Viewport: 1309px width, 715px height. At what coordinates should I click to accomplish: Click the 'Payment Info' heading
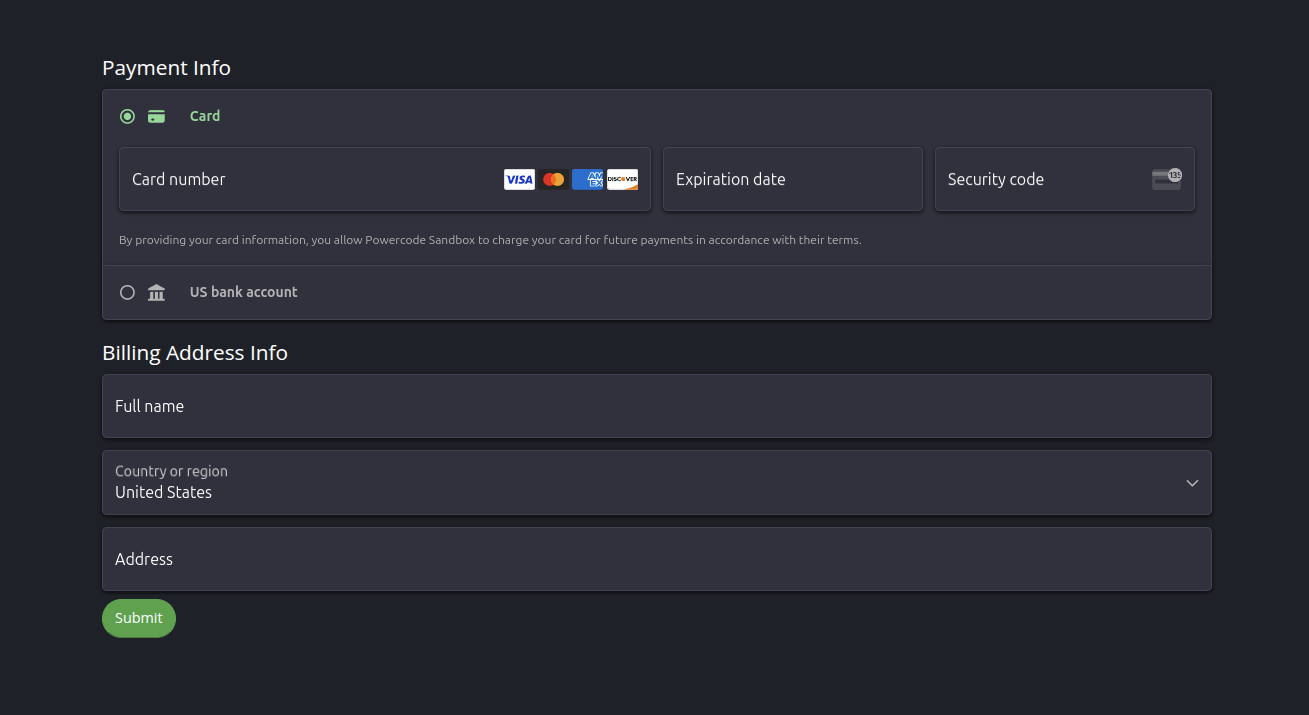[x=166, y=68]
